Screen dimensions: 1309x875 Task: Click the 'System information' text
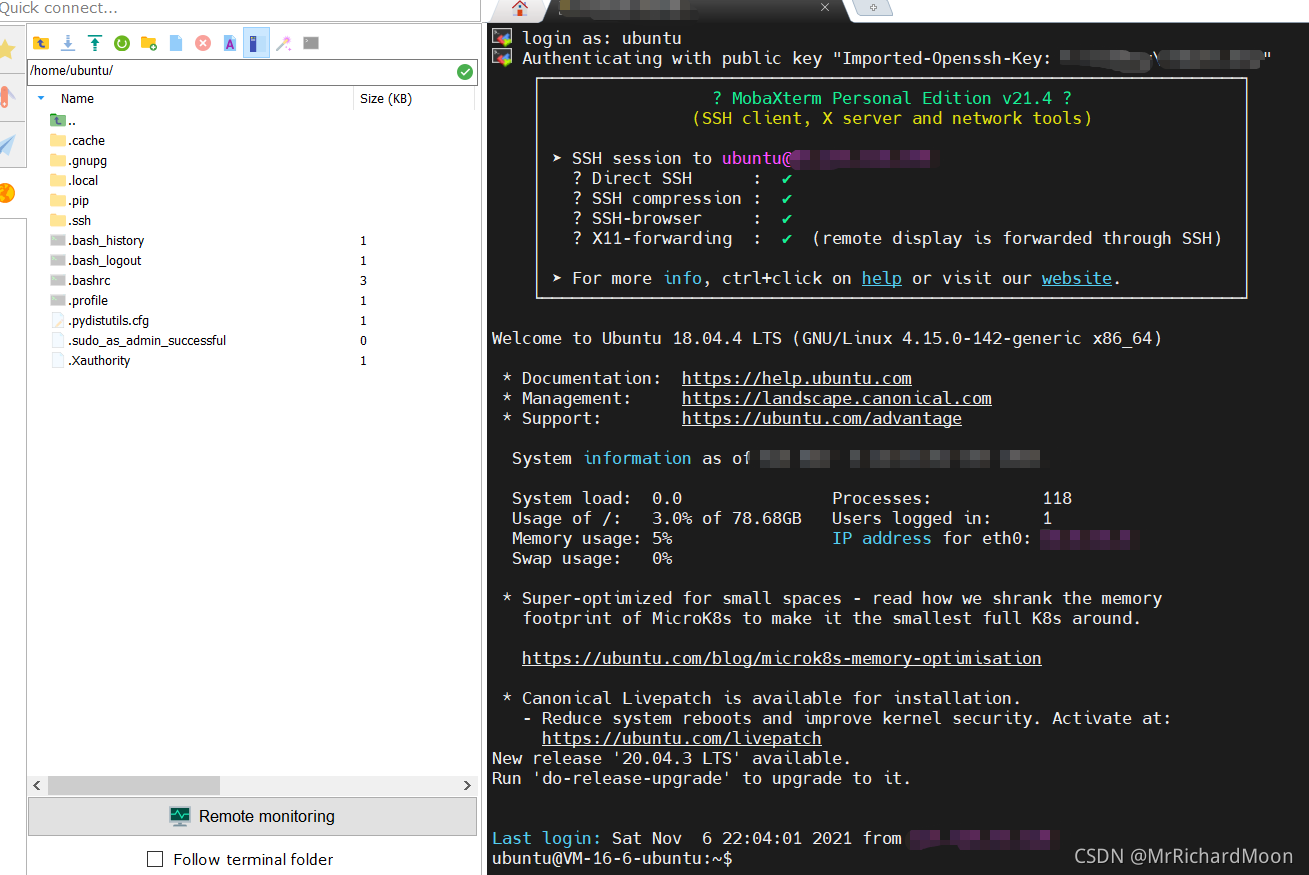click(602, 458)
